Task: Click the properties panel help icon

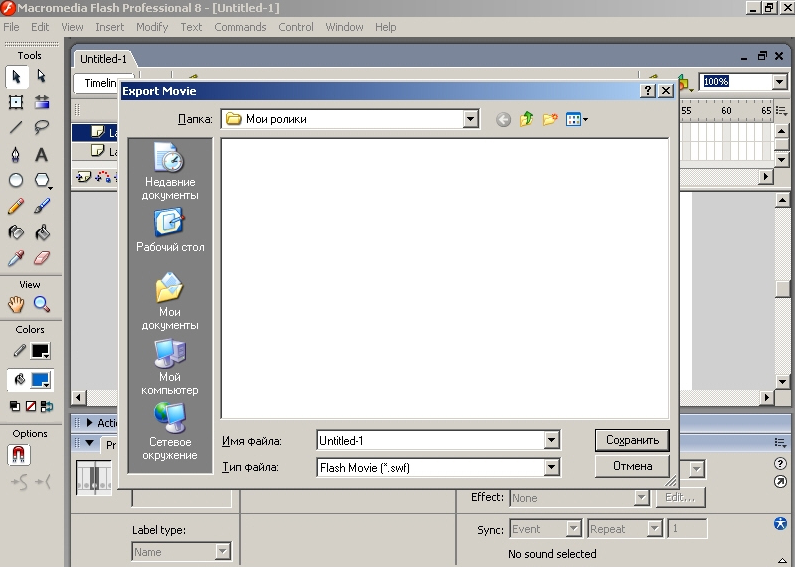Action: pyautogui.click(x=780, y=463)
